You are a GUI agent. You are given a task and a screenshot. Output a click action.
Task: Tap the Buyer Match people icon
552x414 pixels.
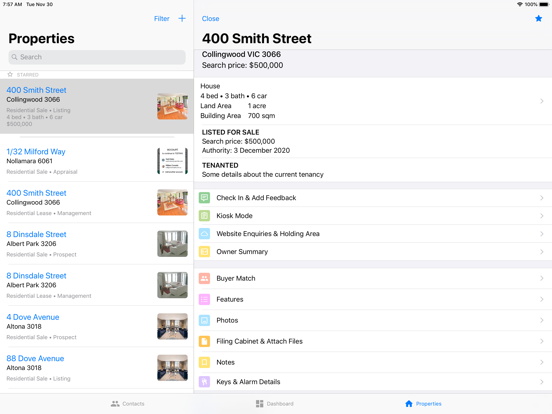(x=204, y=278)
